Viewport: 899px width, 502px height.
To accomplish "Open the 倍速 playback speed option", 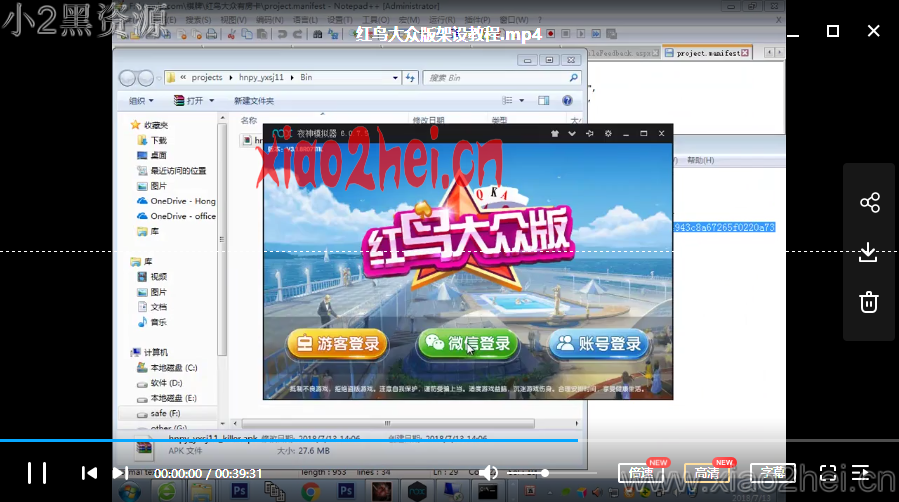I will tap(641, 473).
